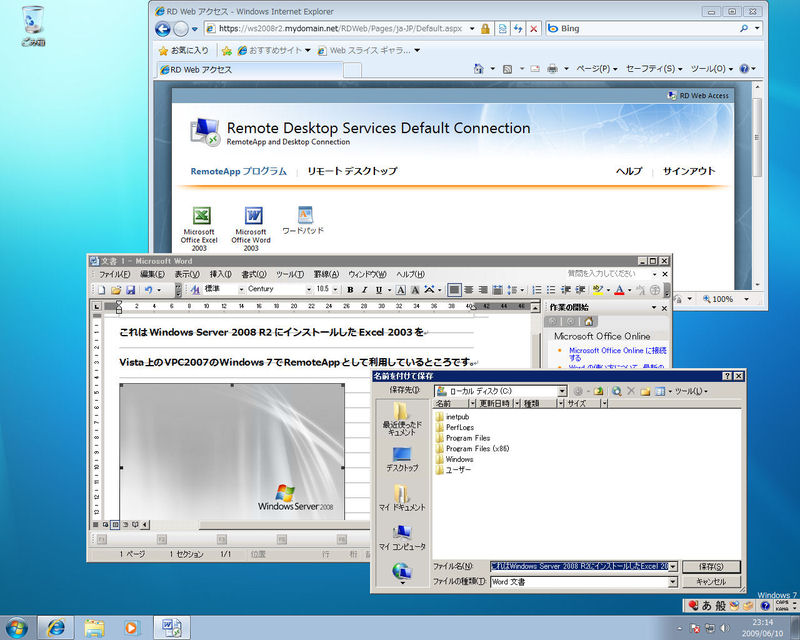Click the Save diskette icon in Word toolbar

[x=131, y=290]
